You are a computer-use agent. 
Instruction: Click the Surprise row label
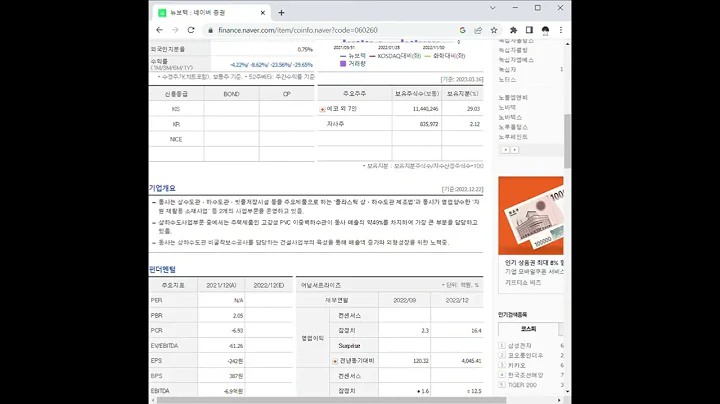(349, 346)
